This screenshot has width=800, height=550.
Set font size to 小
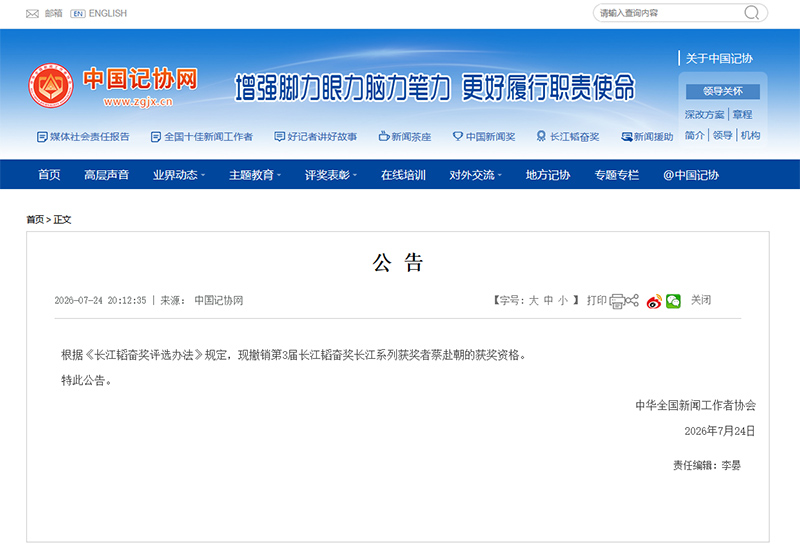563,300
